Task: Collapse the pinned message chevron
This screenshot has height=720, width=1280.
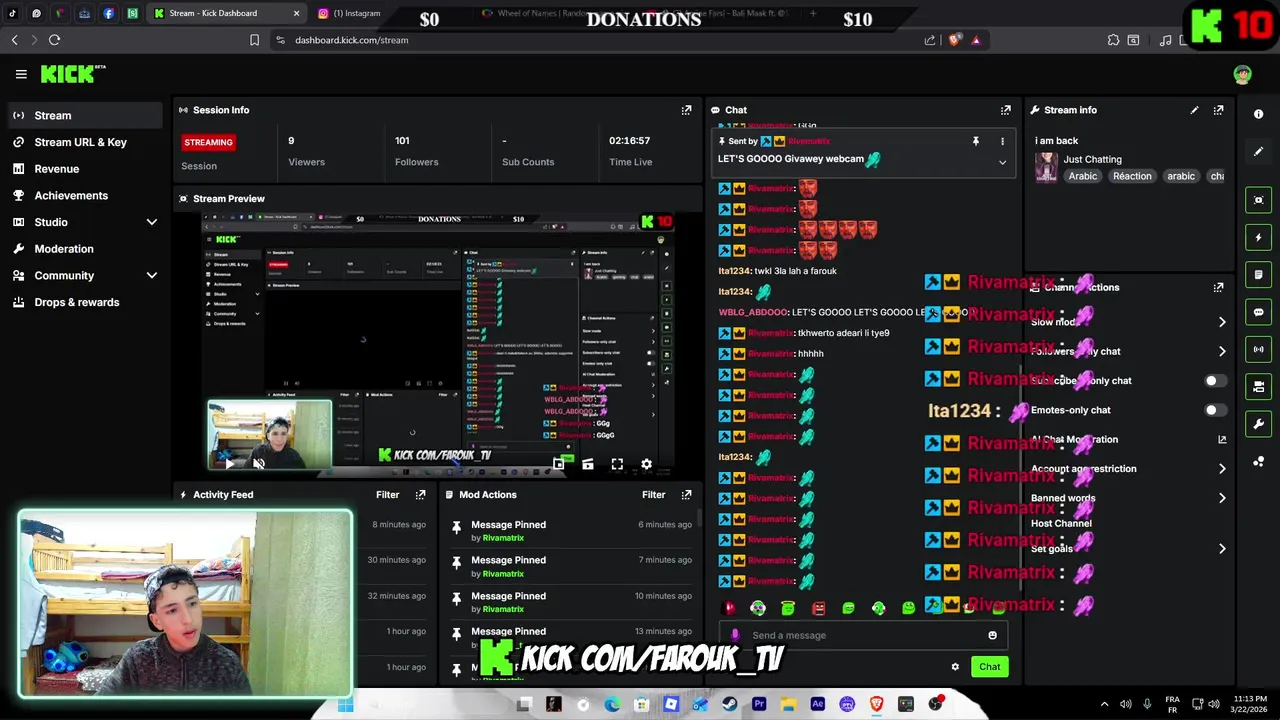Action: coord(1002,162)
